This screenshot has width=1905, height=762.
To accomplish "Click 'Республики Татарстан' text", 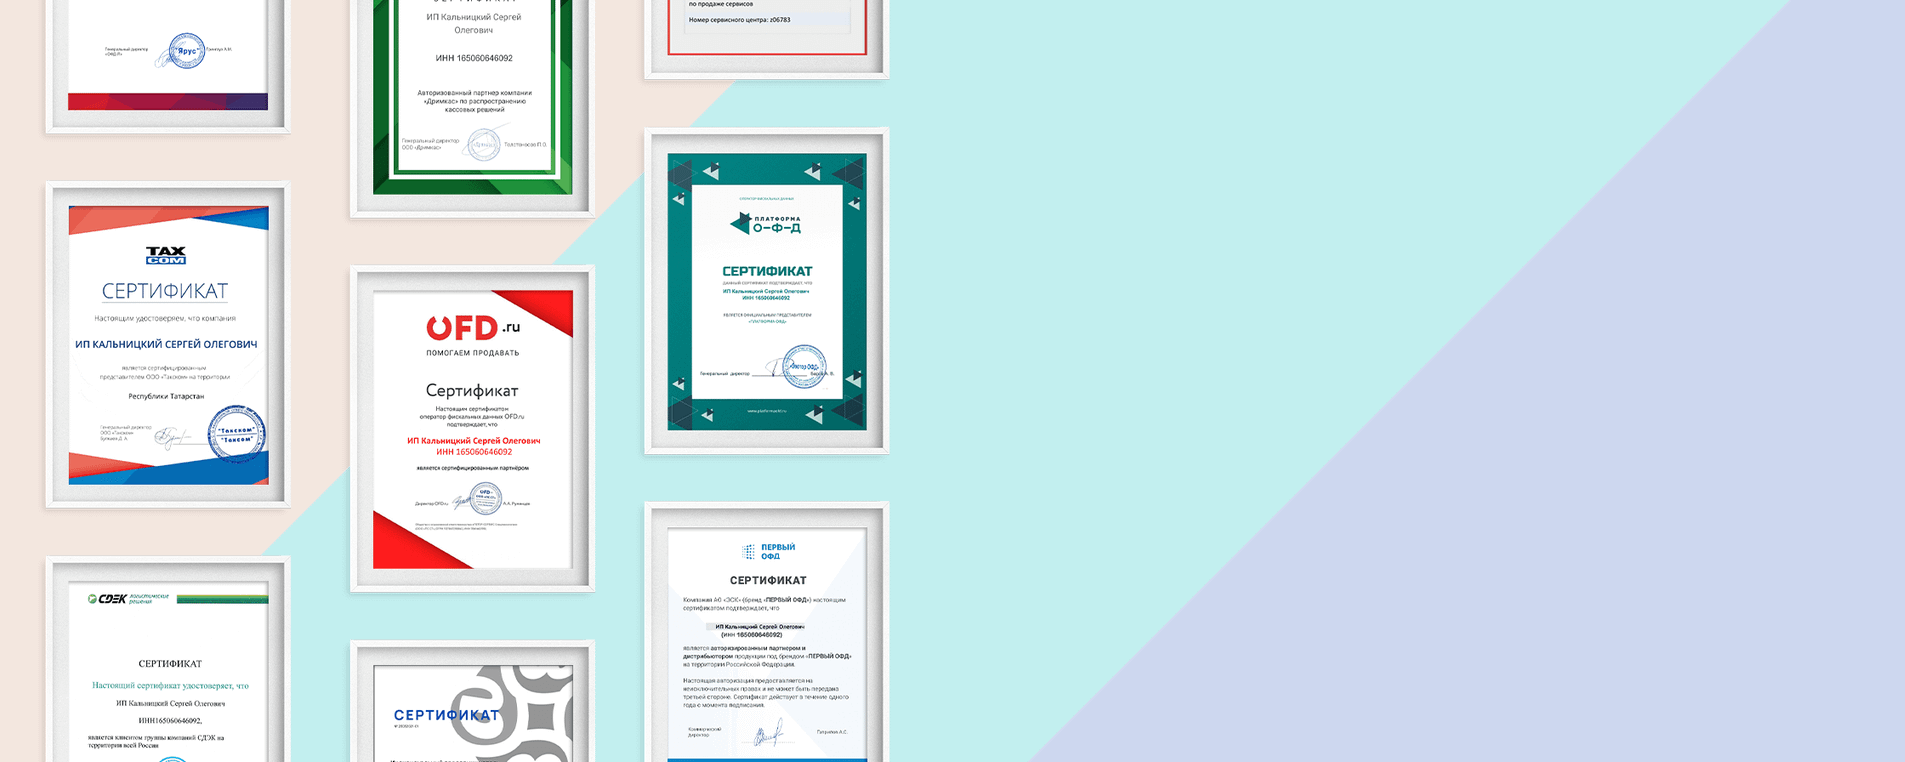I will tap(166, 396).
